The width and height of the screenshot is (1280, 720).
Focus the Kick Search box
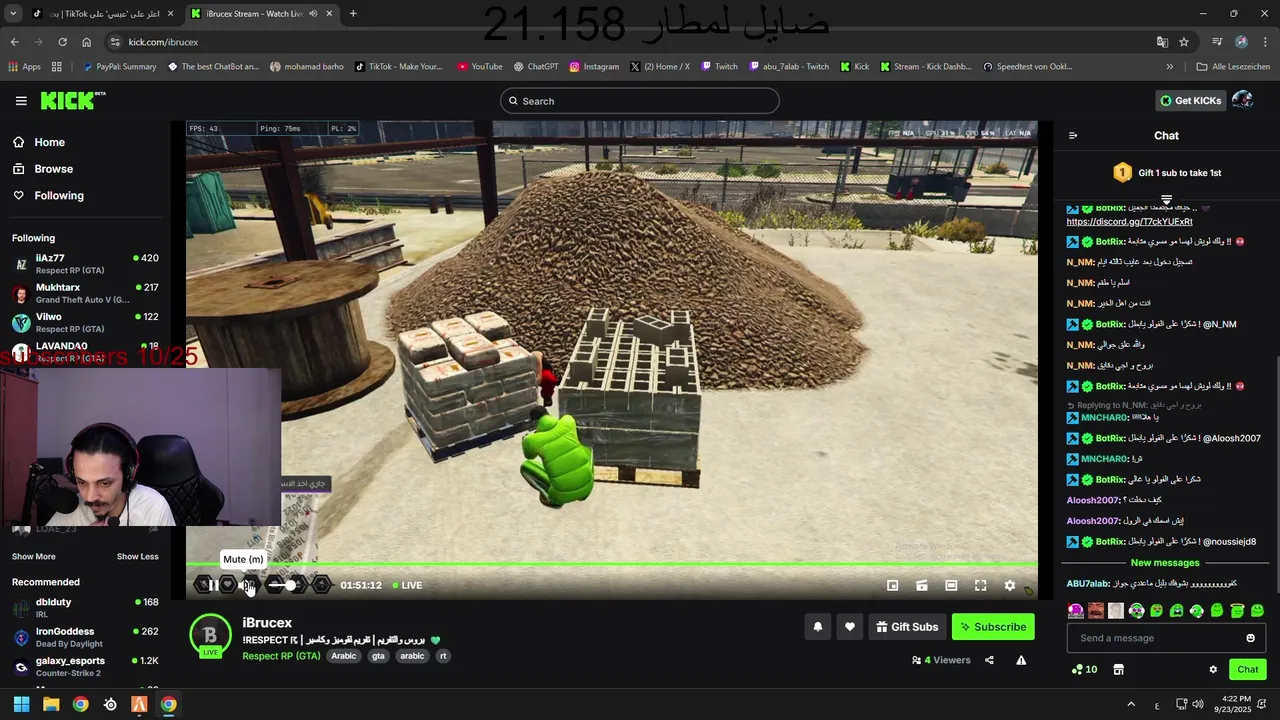coord(639,101)
